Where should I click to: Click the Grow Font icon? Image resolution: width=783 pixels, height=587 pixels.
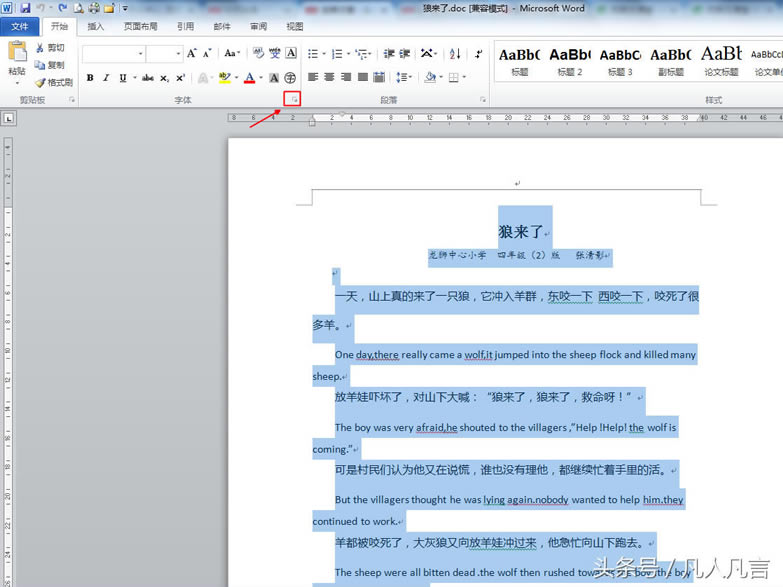[x=192, y=53]
